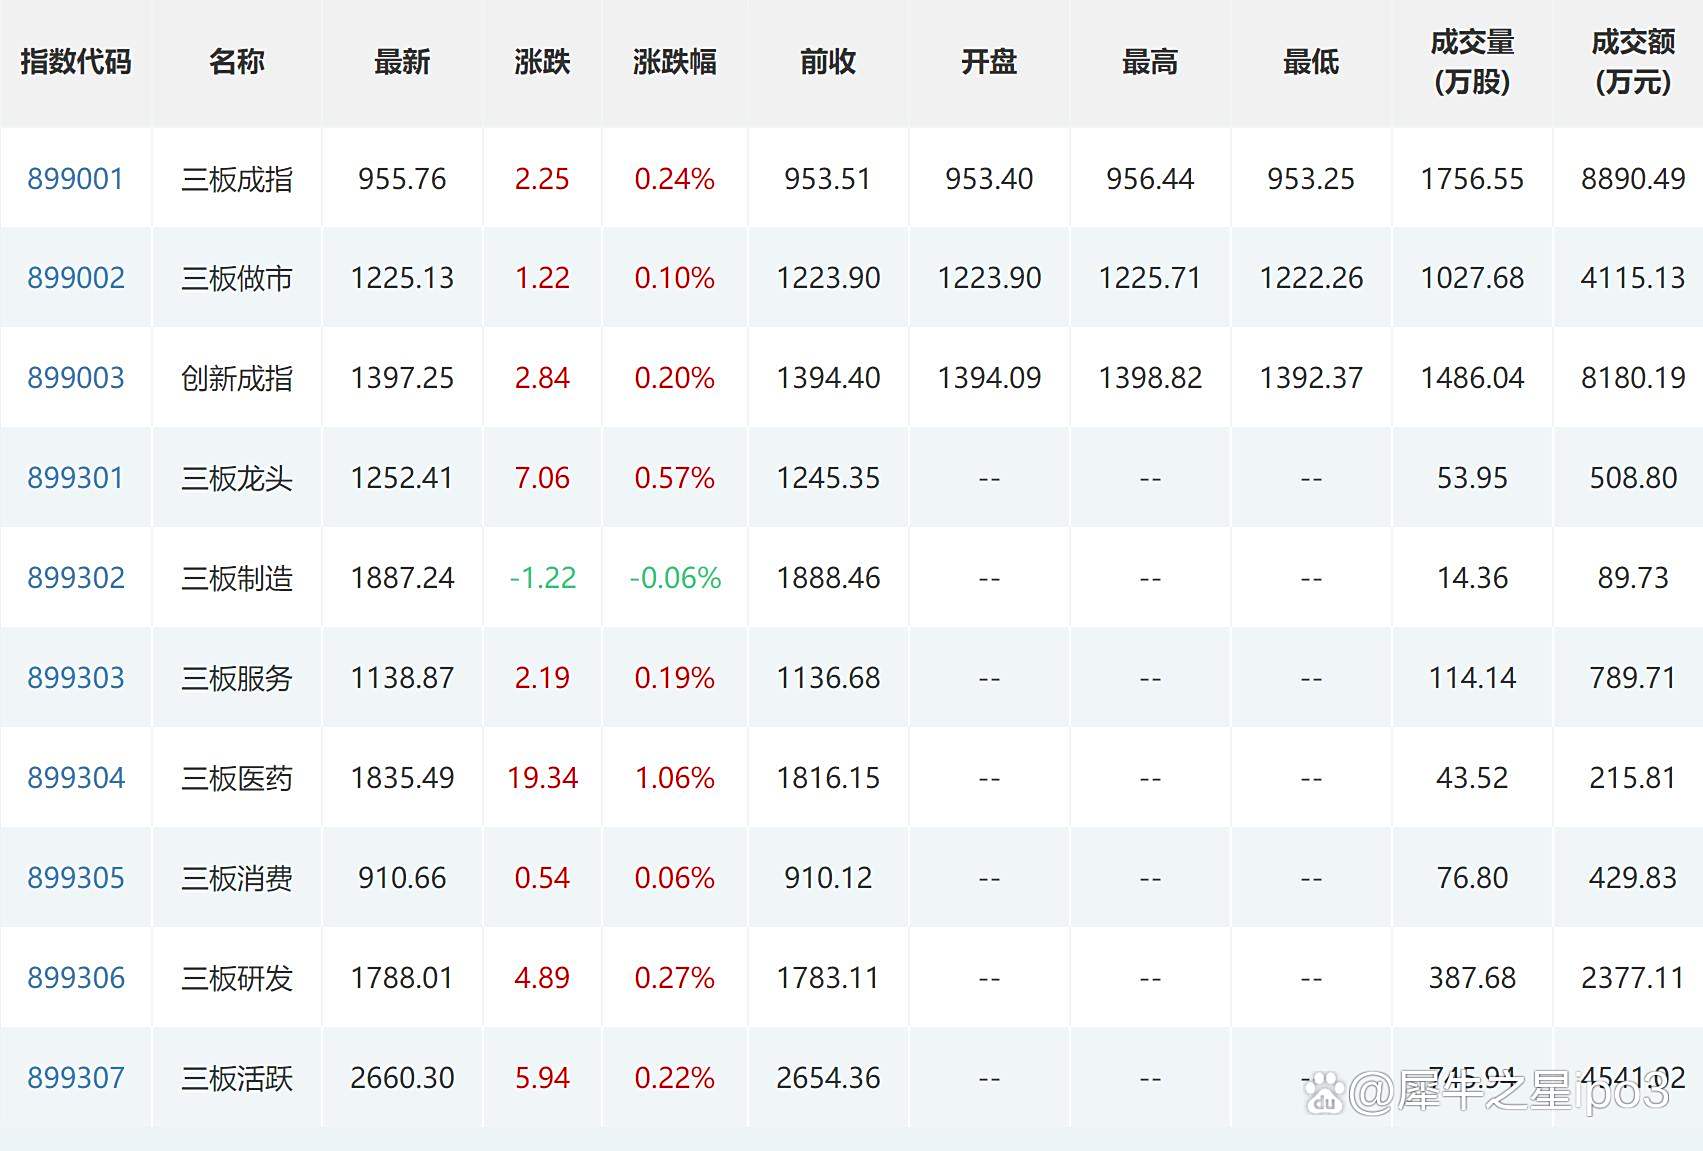This screenshot has width=1703, height=1151.
Task: Open the 三板消费 index code 899305
Action: pos(75,877)
